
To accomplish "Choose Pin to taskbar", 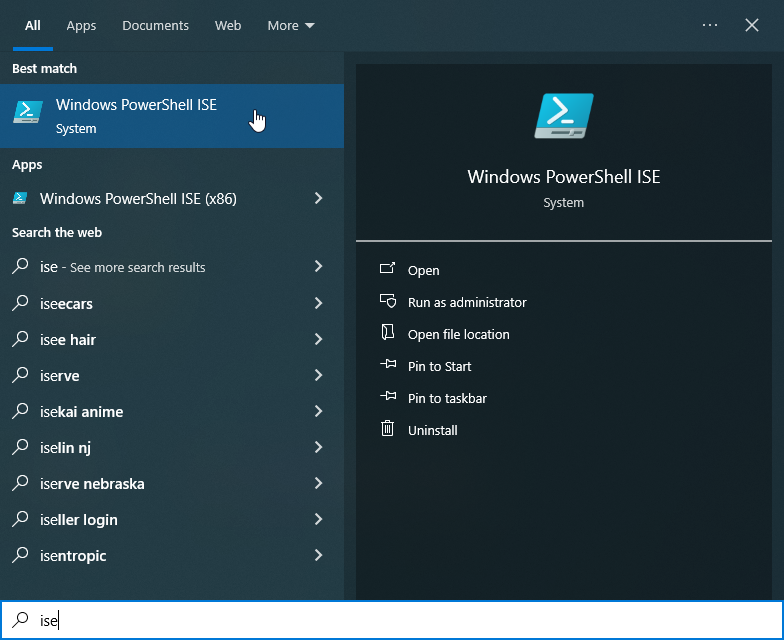I will 447,398.
